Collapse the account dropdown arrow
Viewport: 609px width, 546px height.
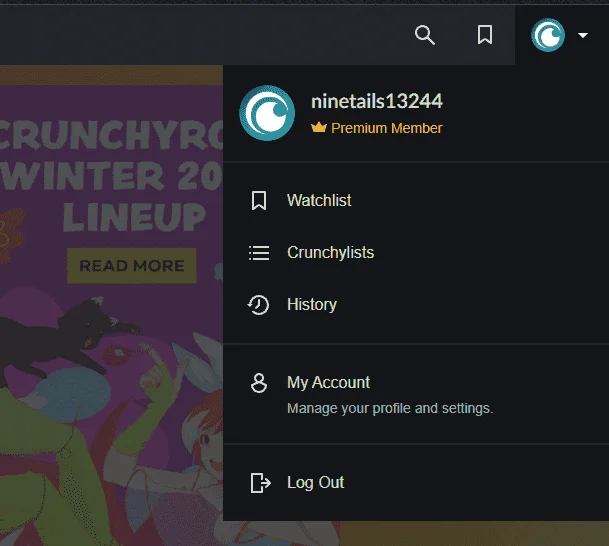point(583,35)
